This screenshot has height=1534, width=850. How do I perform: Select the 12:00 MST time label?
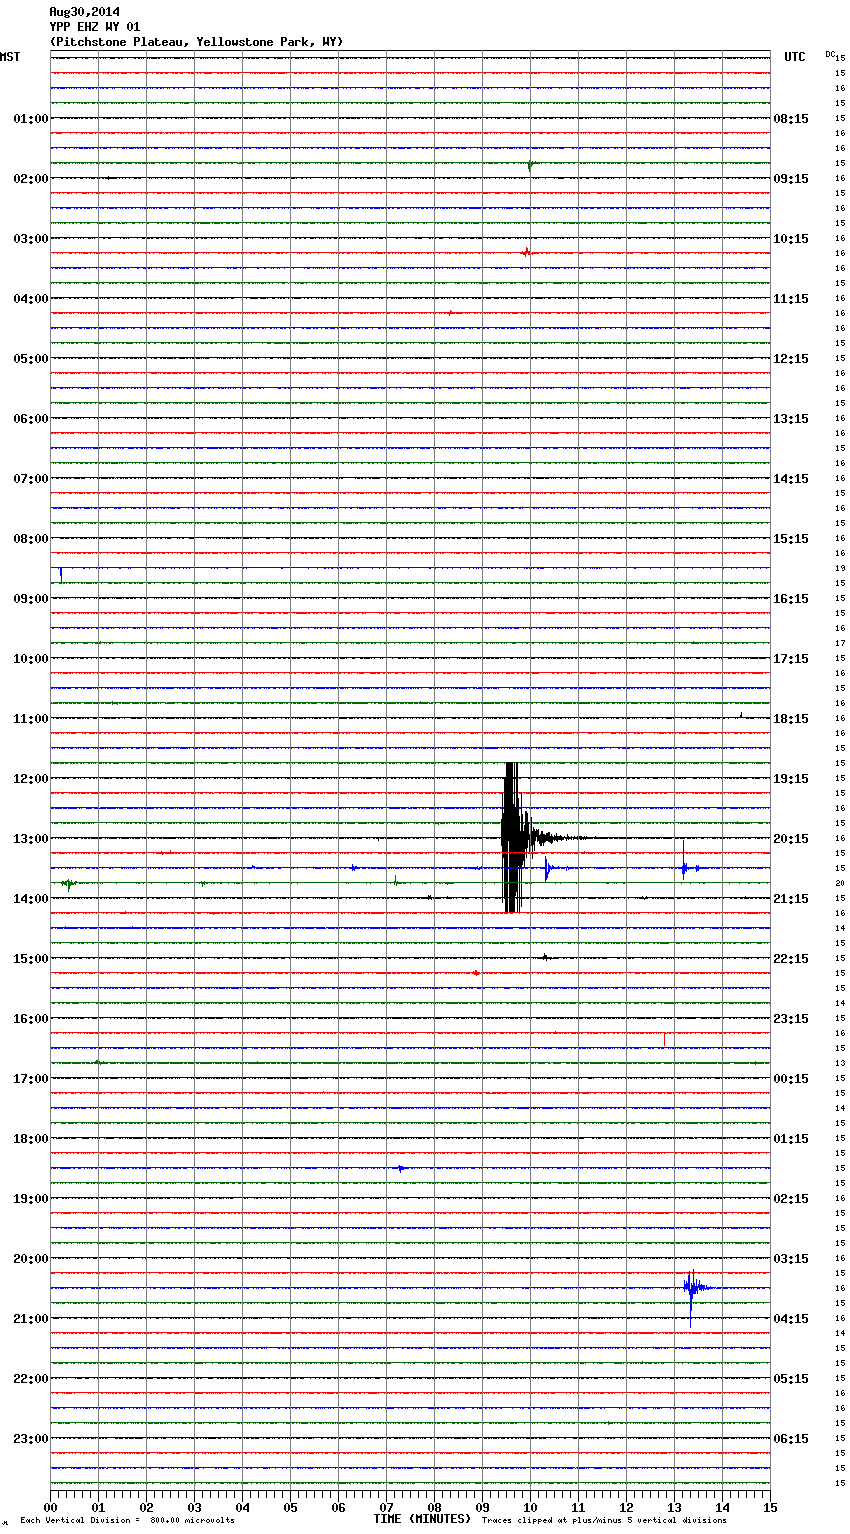click(x=30, y=779)
